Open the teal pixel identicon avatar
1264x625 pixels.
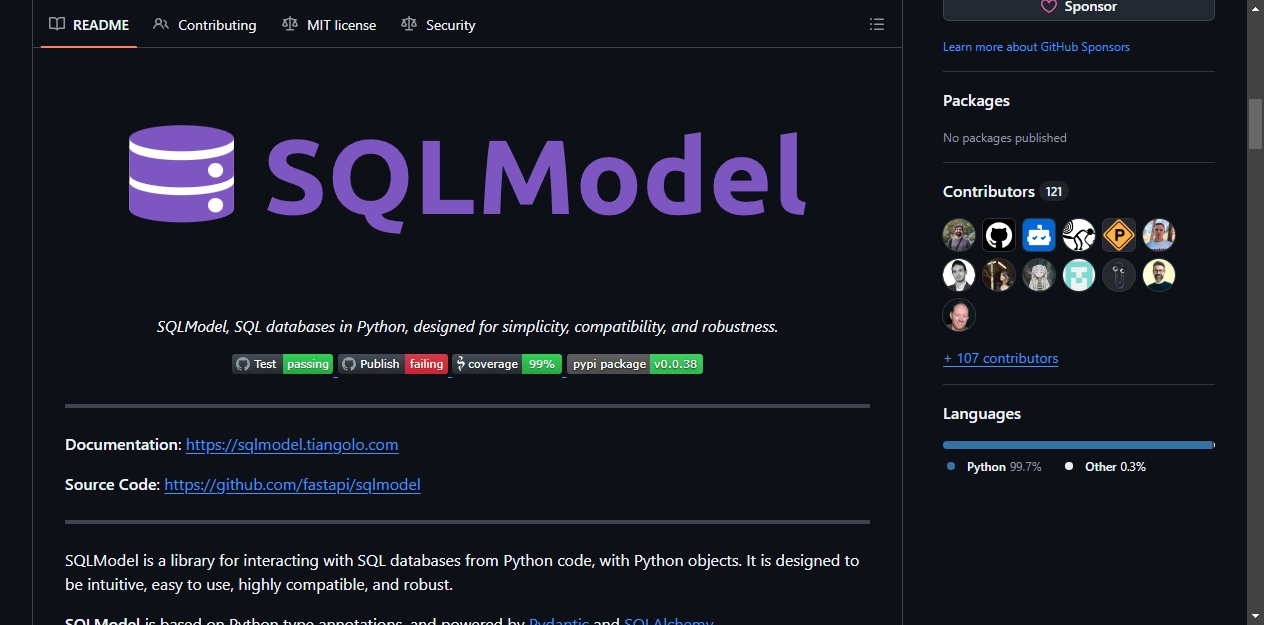[x=1079, y=275]
